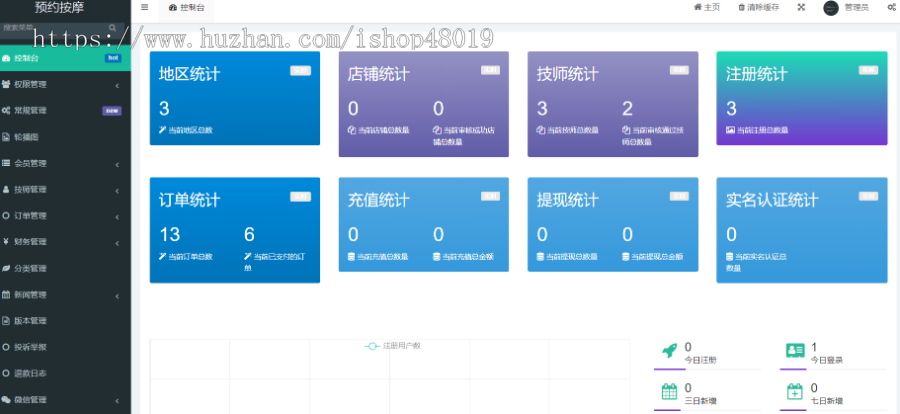Click the 技师管理 person icon
The width and height of the screenshot is (900, 414).
click(6, 189)
